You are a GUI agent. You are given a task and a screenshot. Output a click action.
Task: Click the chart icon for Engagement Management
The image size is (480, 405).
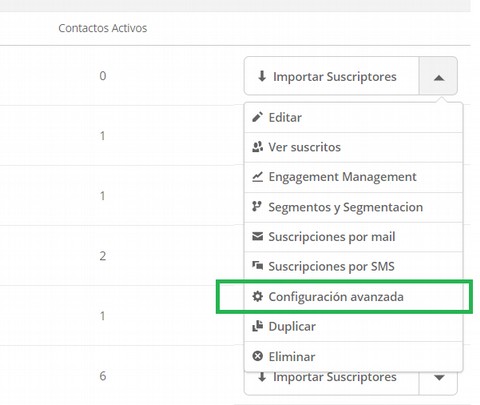click(x=257, y=177)
